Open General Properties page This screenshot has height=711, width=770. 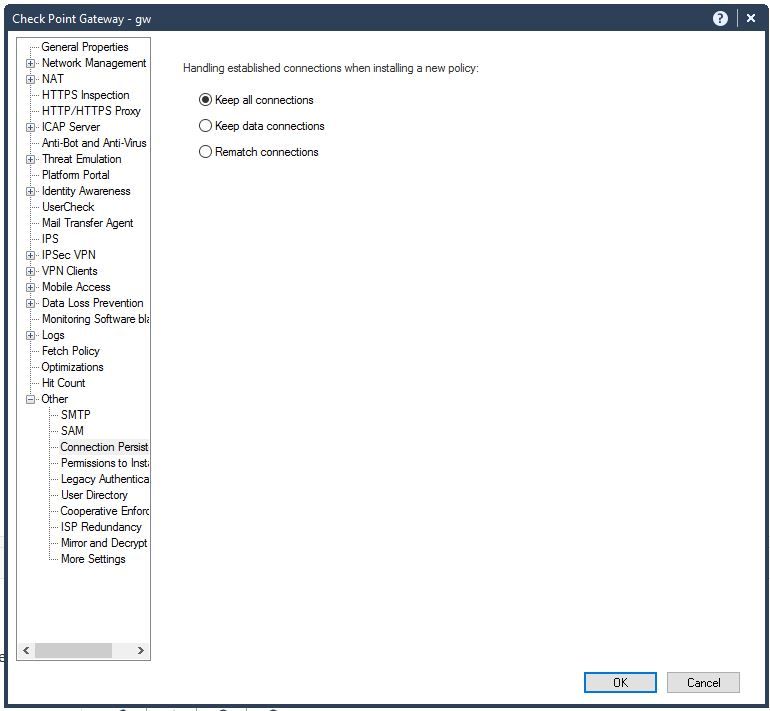pos(85,47)
